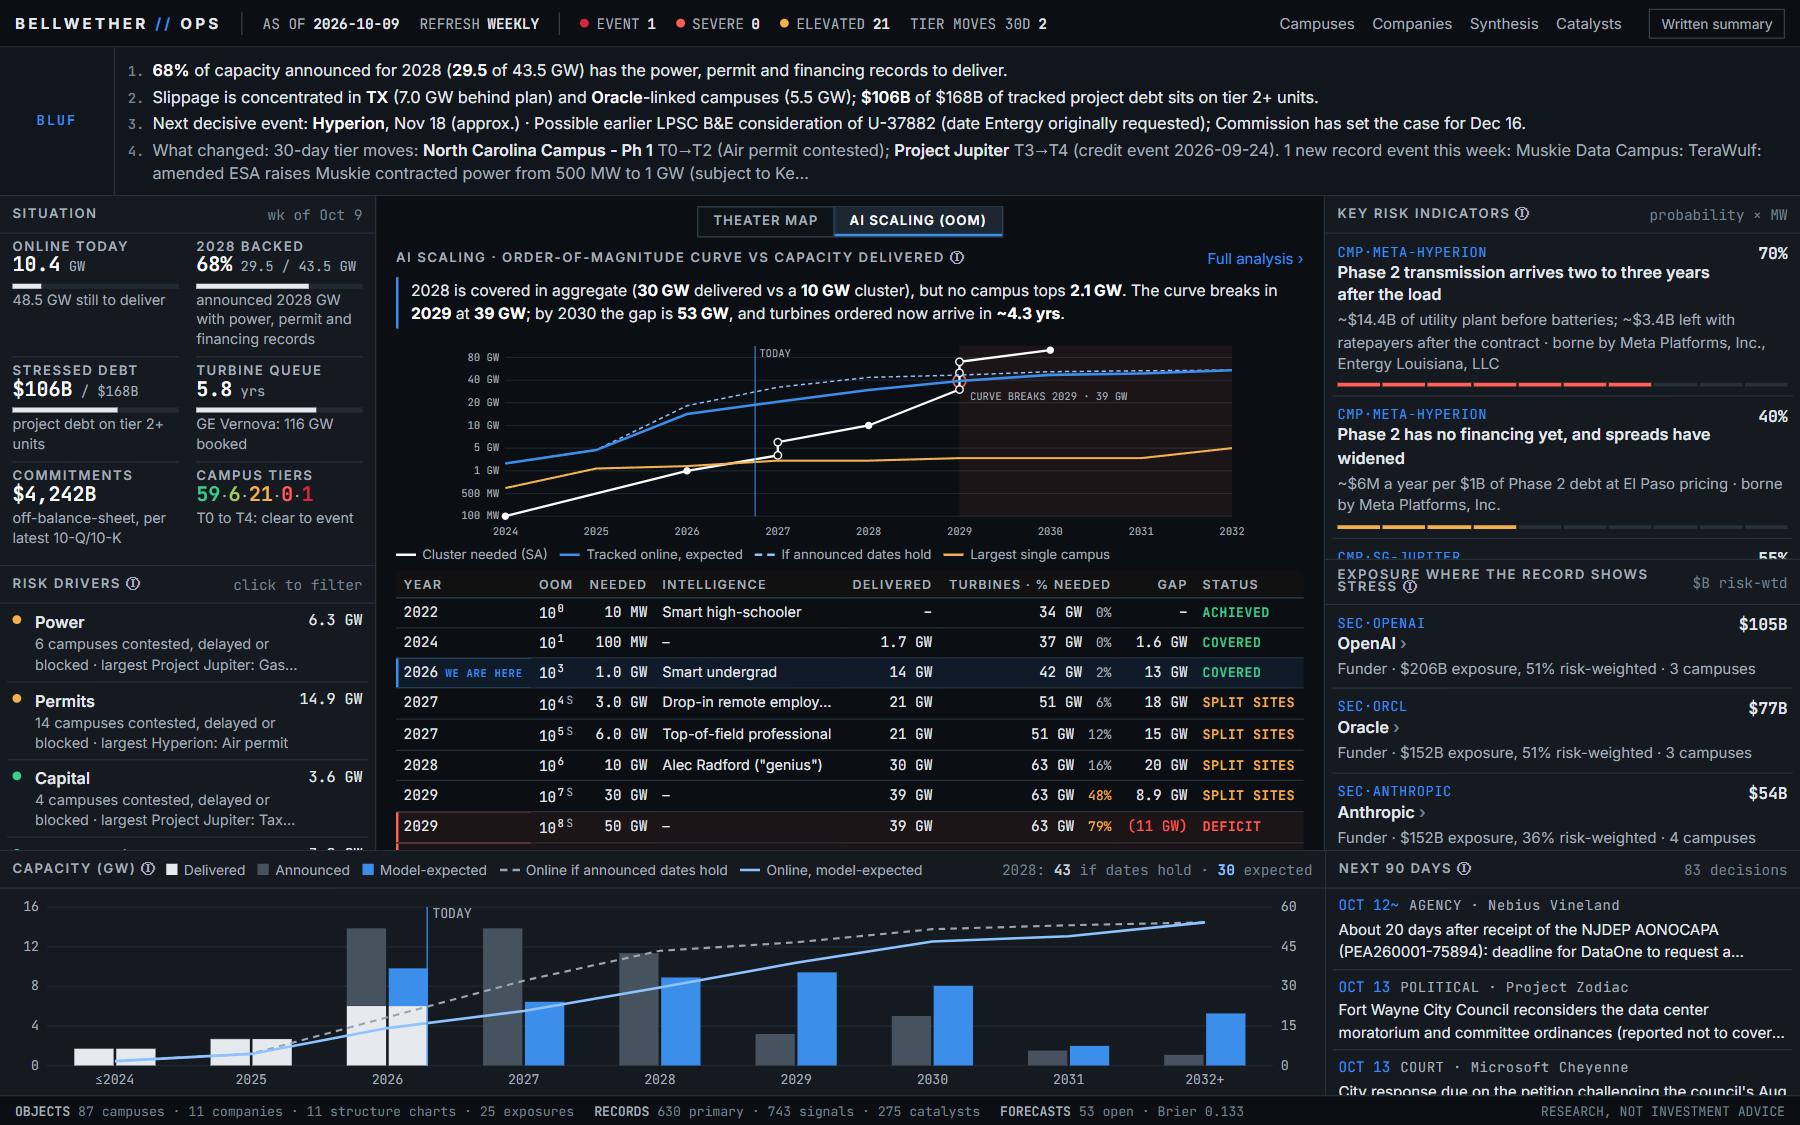Click info icon beside Next 90 Days
The image size is (1800, 1125).
point(1464,868)
